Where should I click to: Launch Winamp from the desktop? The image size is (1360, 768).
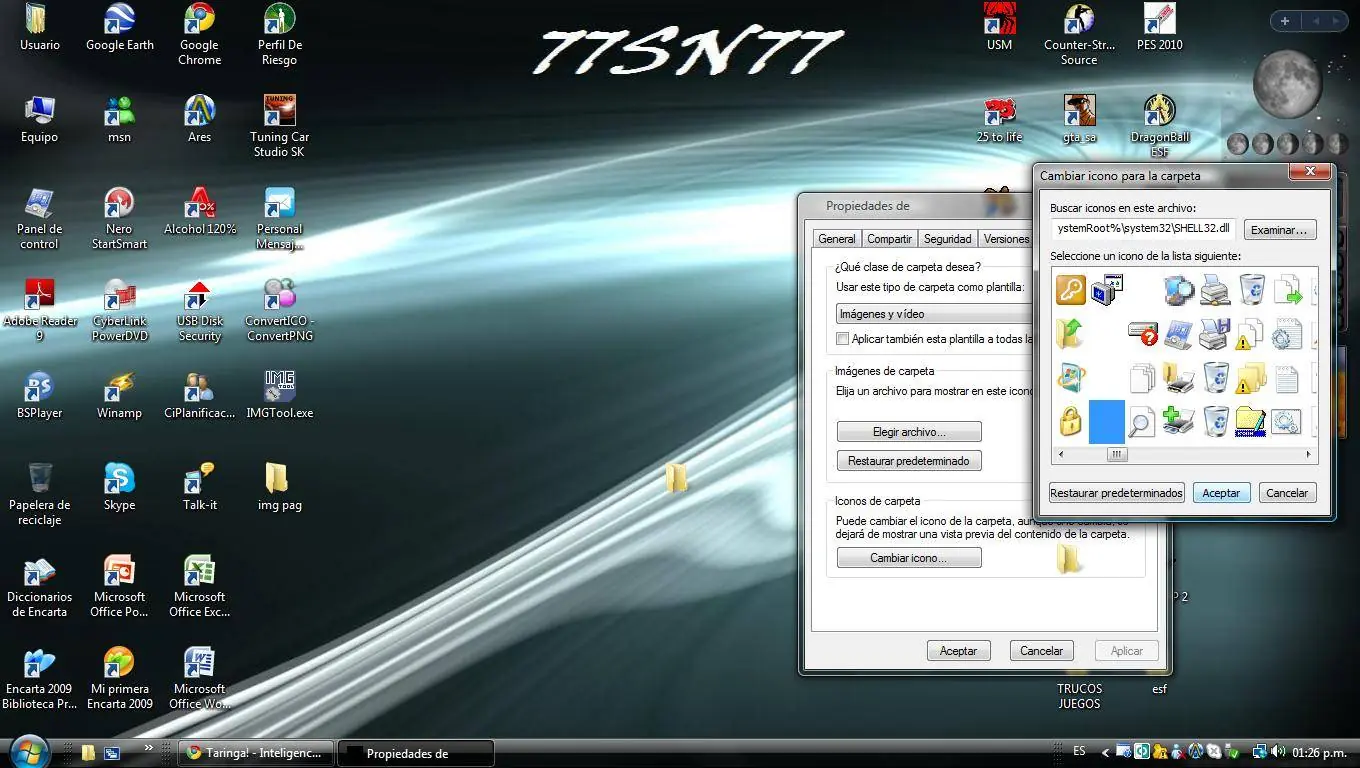pos(119,395)
